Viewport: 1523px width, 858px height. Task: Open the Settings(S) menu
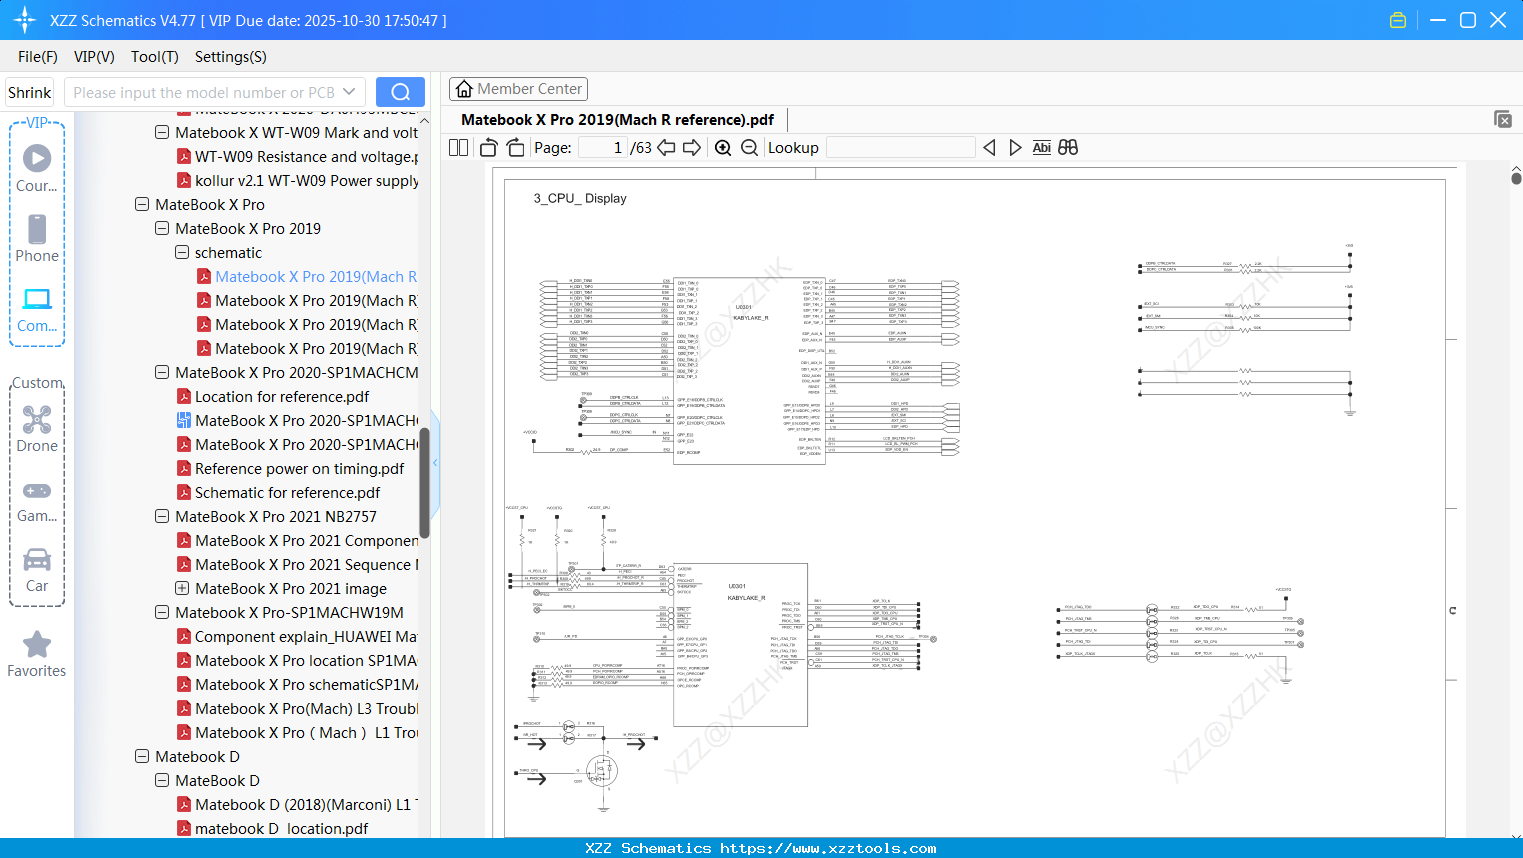[231, 56]
